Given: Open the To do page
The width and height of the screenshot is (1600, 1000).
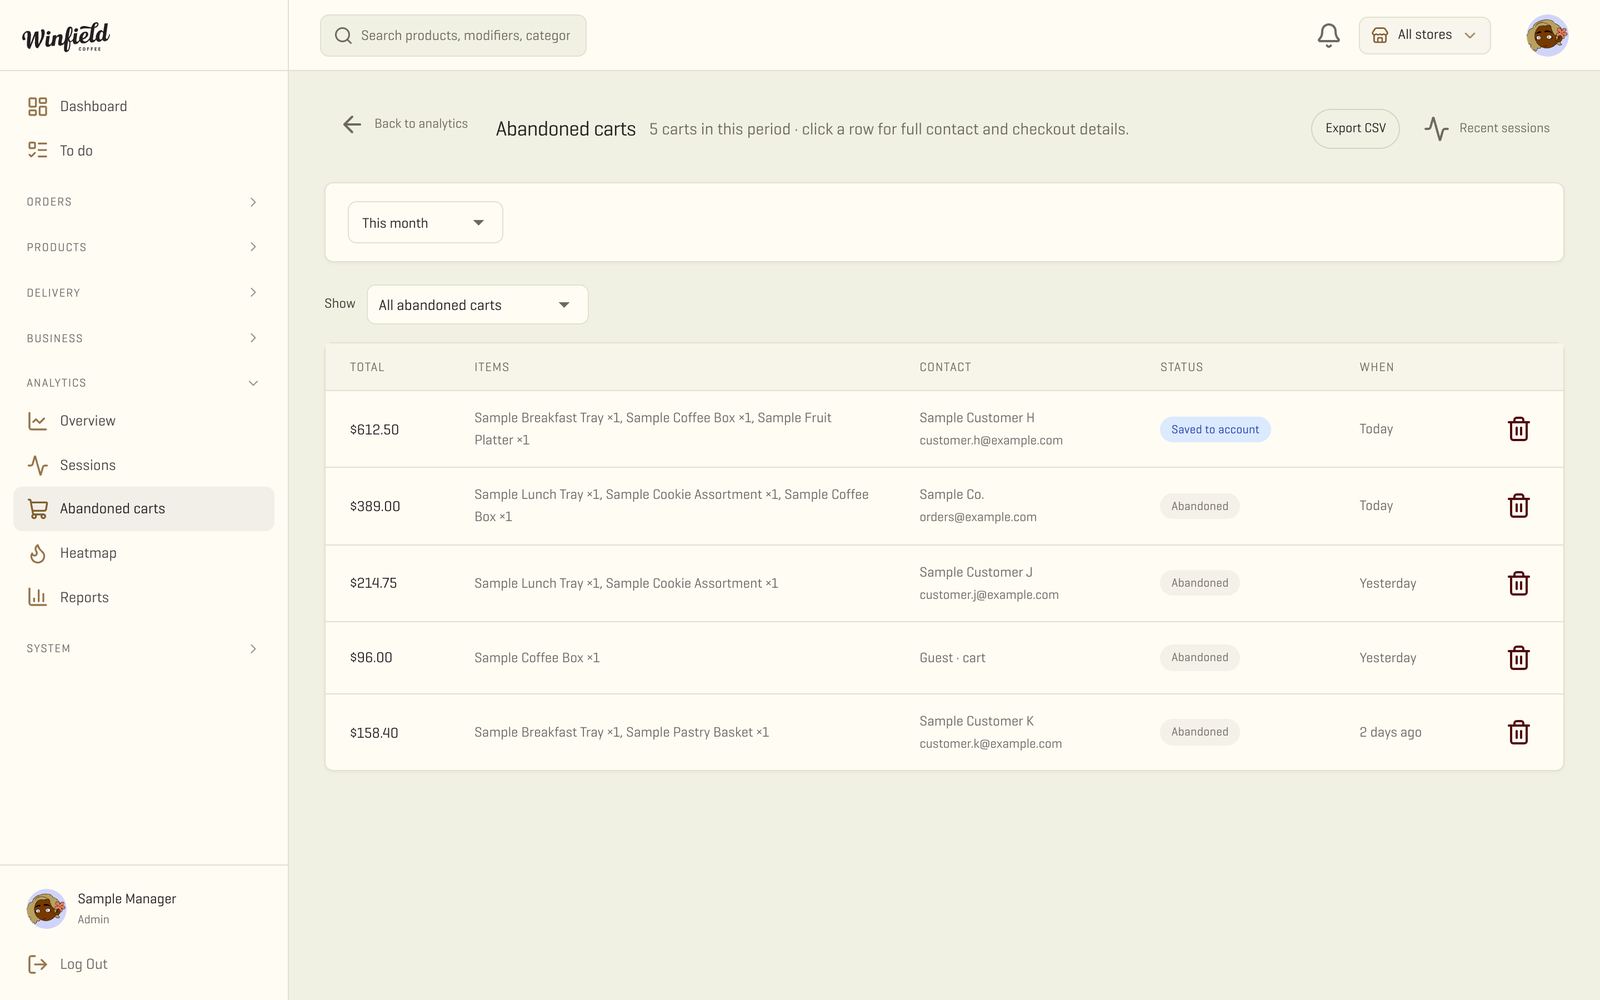Looking at the screenshot, I should (x=144, y=150).
